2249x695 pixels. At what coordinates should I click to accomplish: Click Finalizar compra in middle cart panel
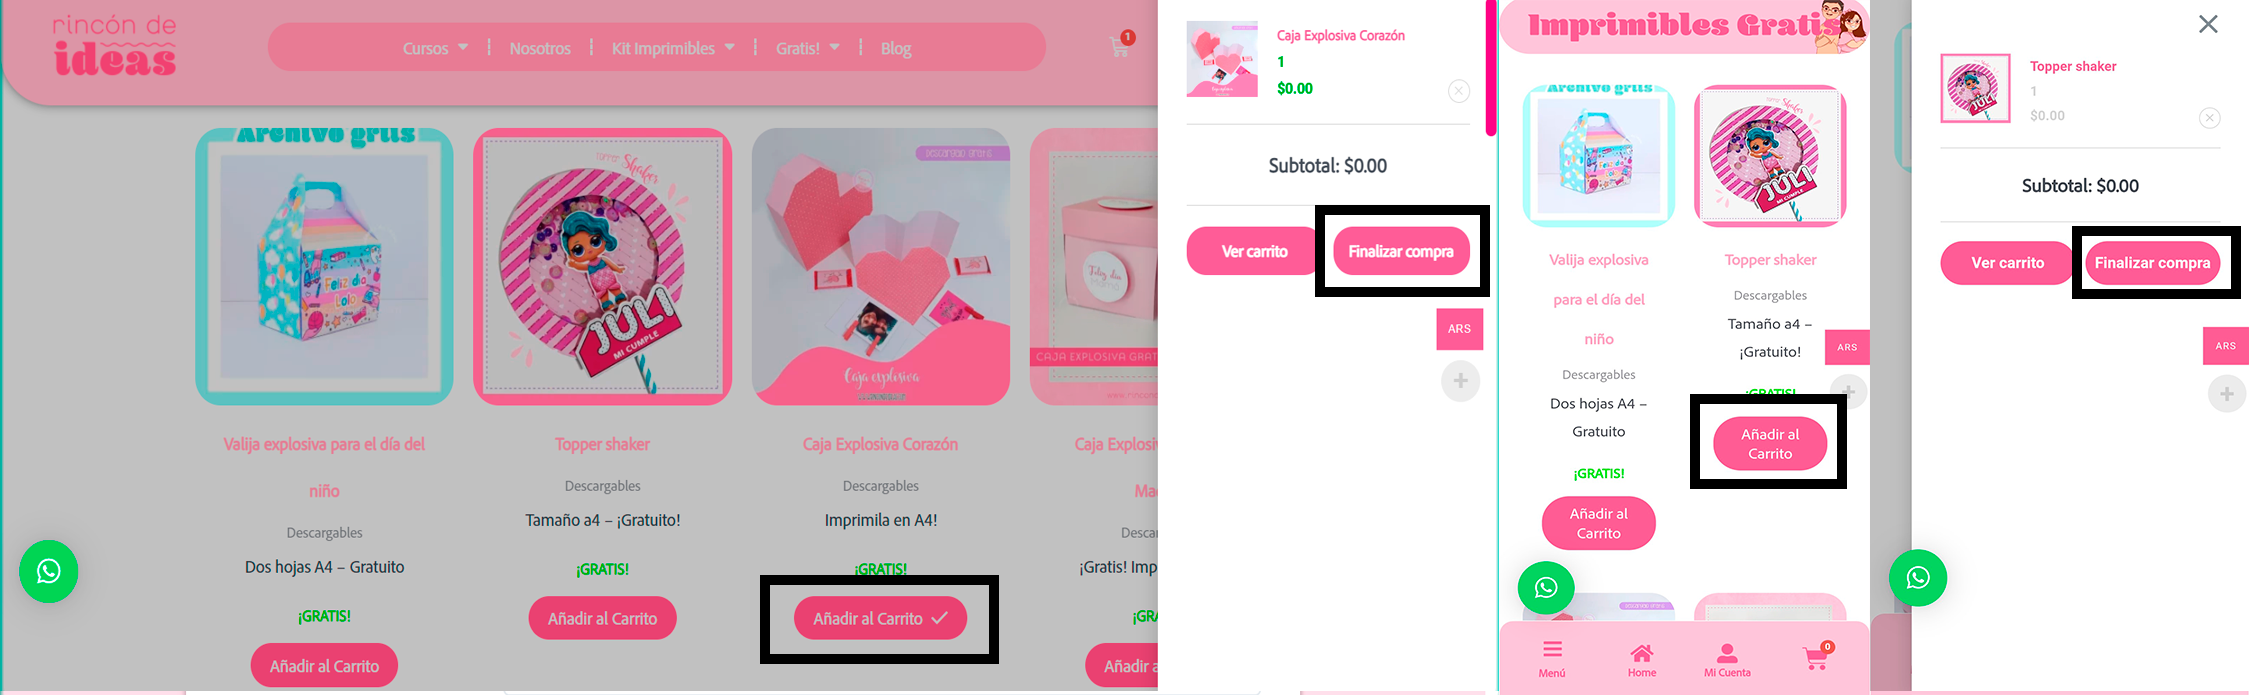pyautogui.click(x=1401, y=251)
